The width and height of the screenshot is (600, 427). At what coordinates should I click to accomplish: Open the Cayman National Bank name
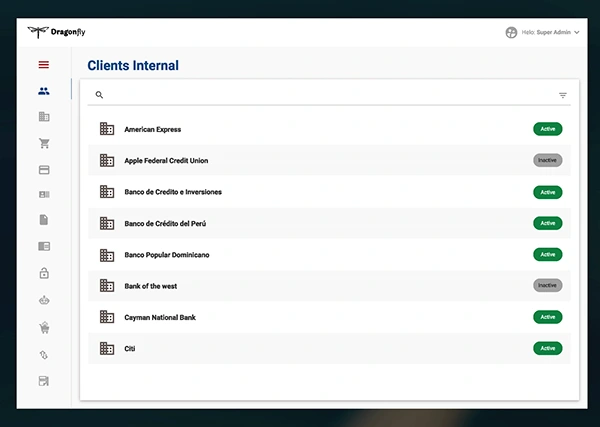tap(160, 318)
